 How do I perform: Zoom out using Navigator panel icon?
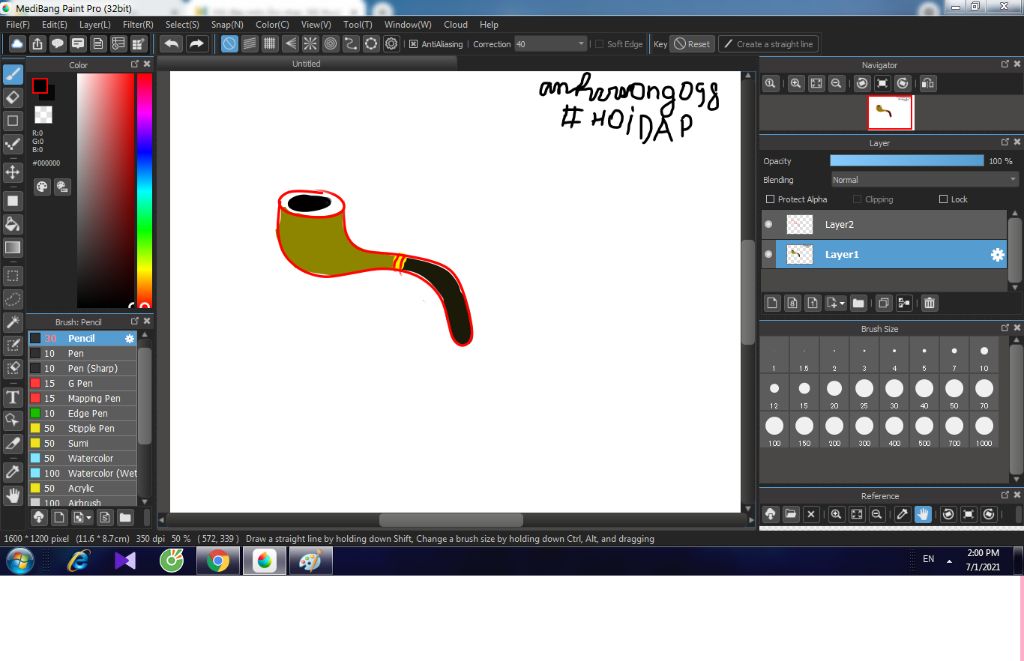pyautogui.click(x=836, y=83)
